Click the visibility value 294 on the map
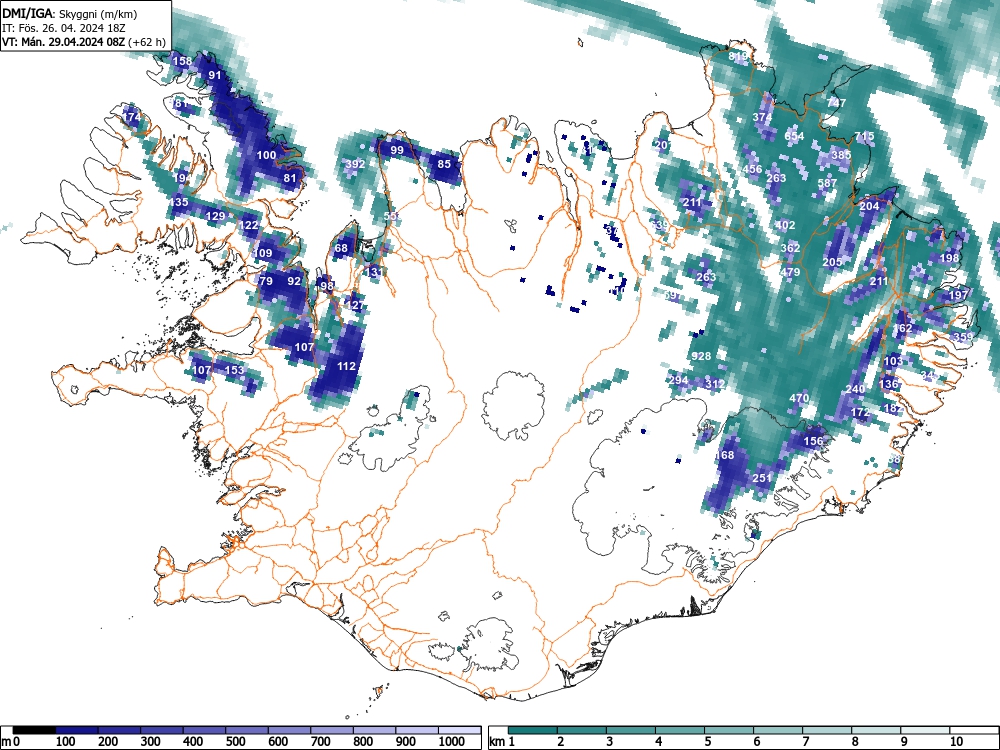 coord(678,379)
